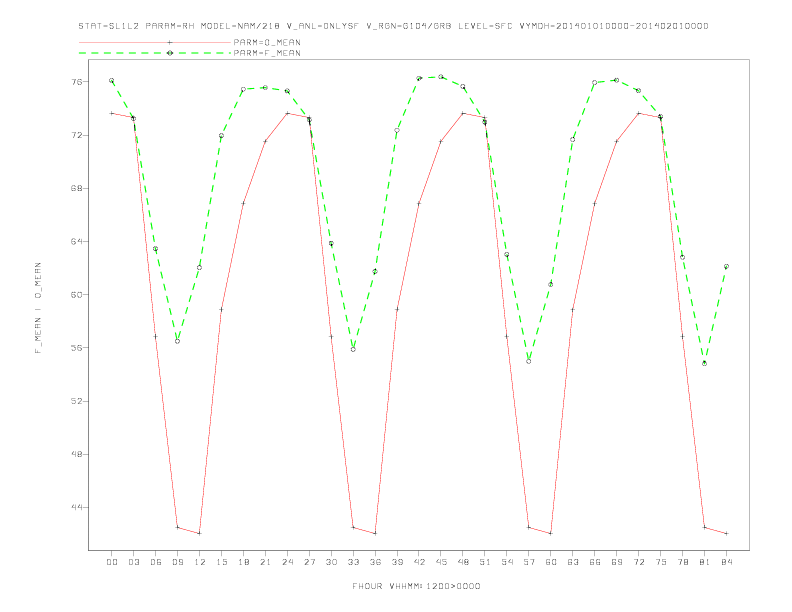
Task: Click x-axis tick label 12
Action: [200, 562]
